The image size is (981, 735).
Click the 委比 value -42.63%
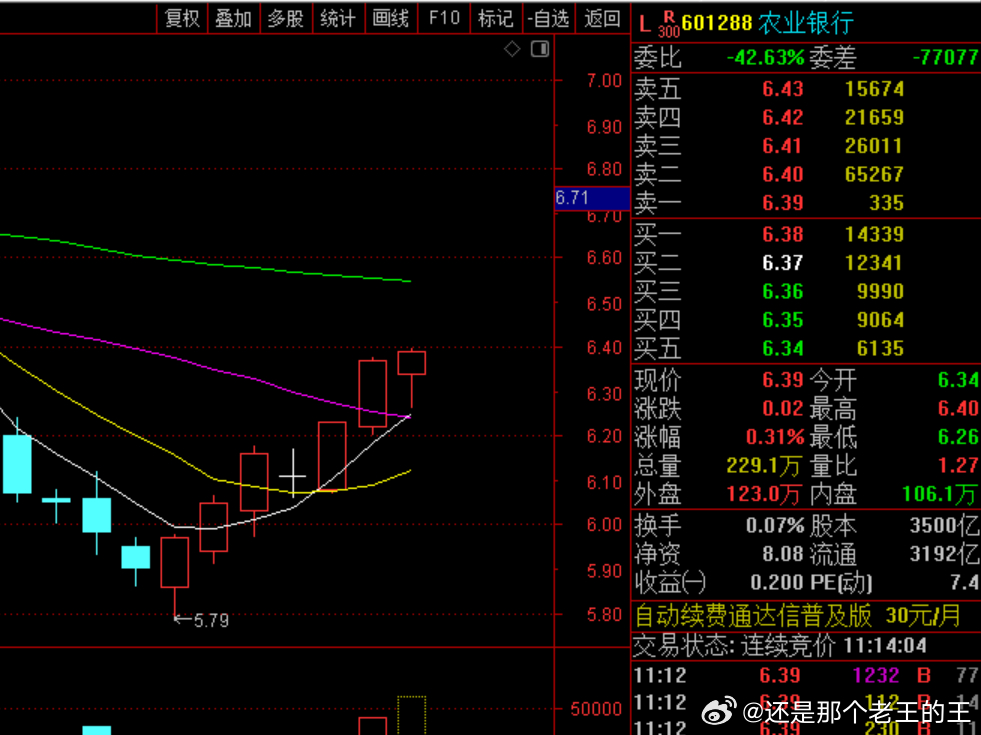coord(765,58)
